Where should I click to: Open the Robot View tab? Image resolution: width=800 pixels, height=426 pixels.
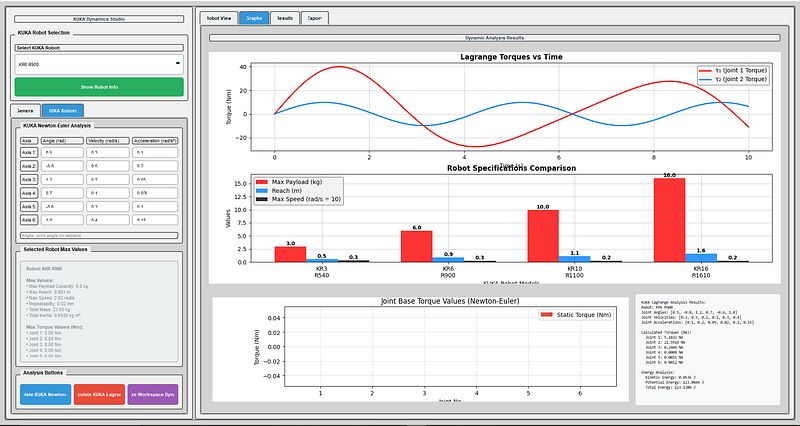pos(218,18)
